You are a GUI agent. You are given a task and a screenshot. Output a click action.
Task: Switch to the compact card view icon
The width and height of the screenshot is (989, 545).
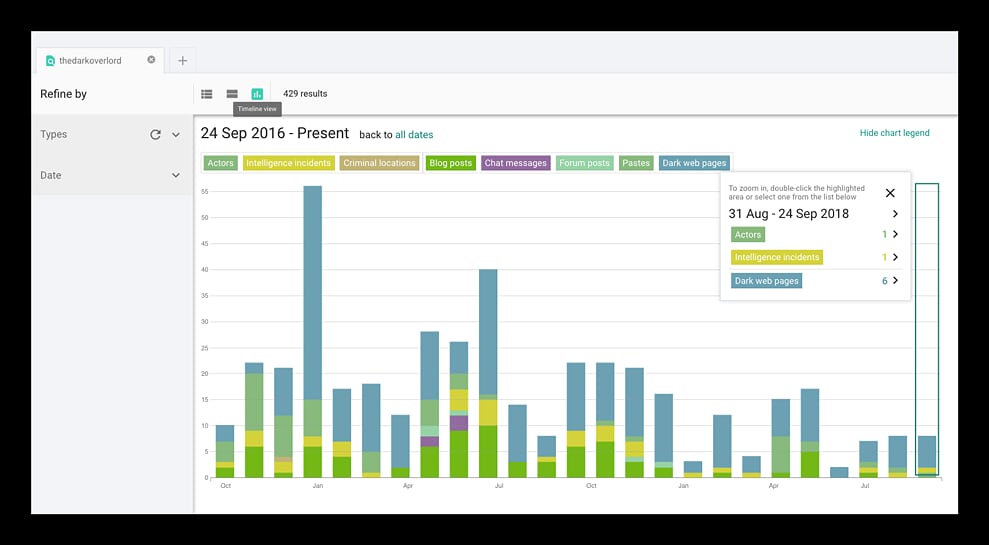click(x=232, y=94)
